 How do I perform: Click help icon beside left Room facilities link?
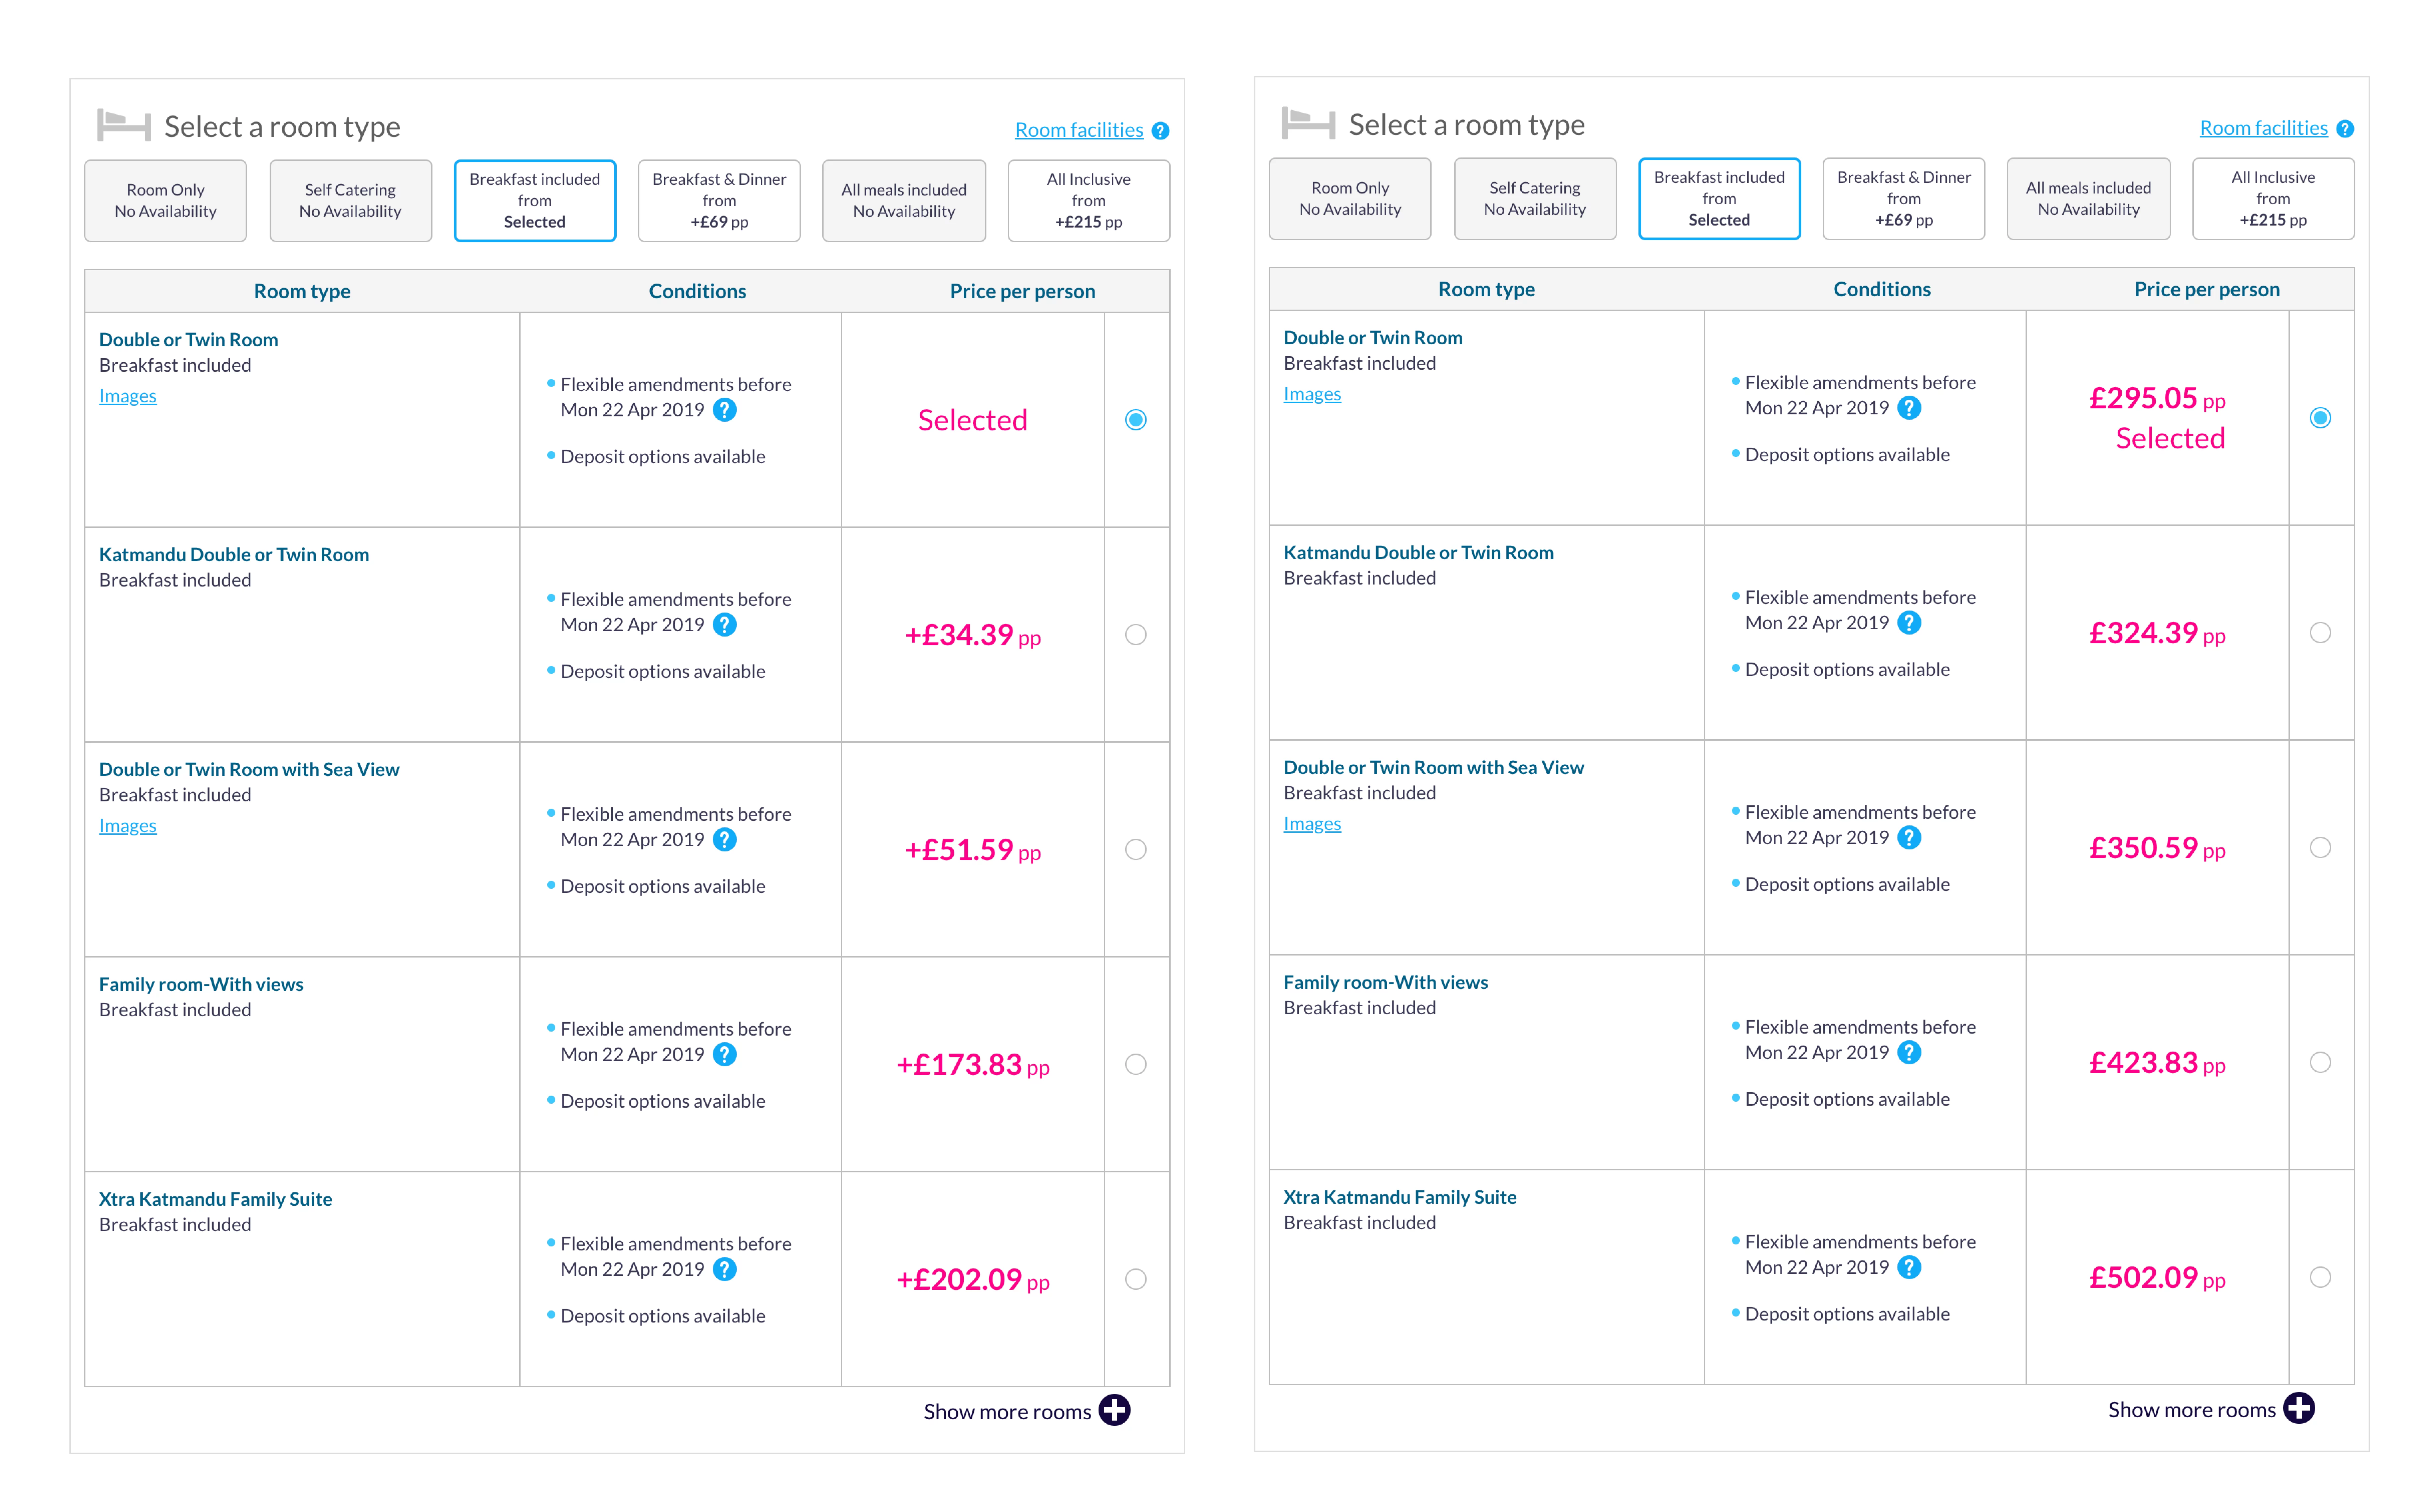[1160, 131]
